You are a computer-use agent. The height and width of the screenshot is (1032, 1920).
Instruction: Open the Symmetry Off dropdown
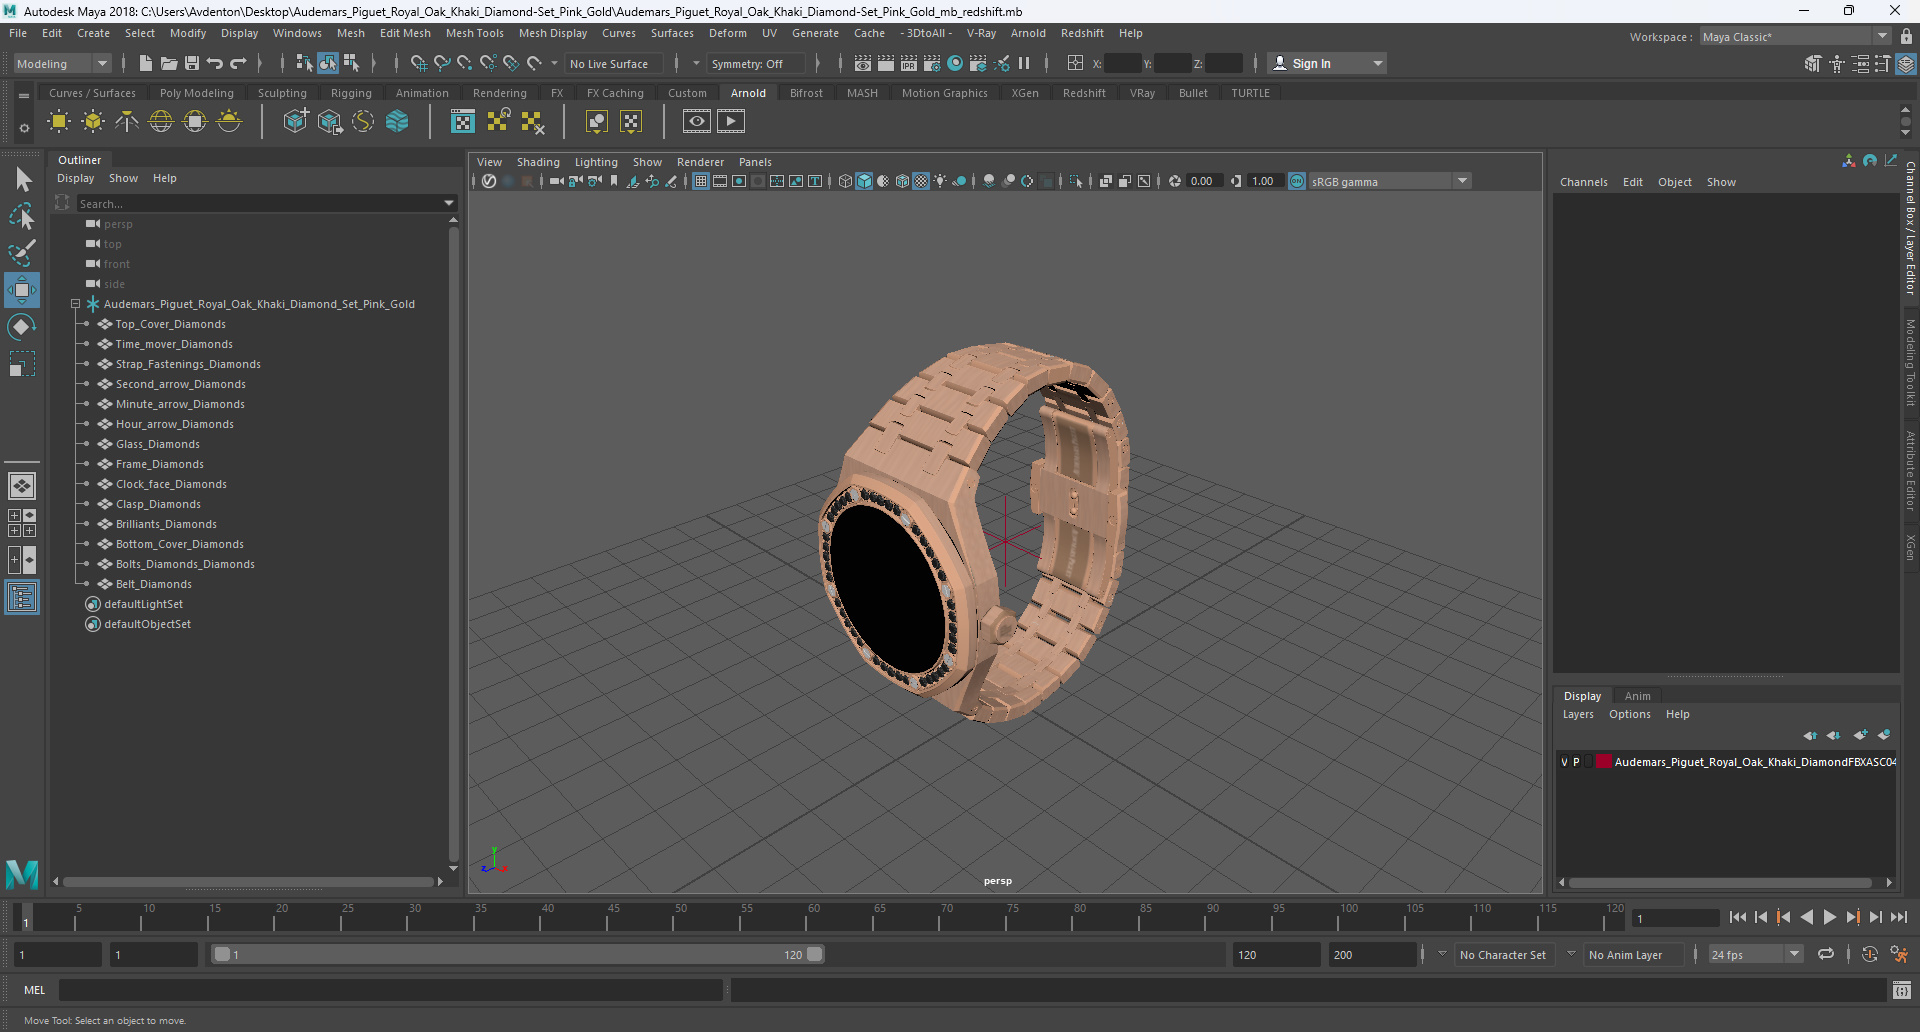[x=757, y=63]
